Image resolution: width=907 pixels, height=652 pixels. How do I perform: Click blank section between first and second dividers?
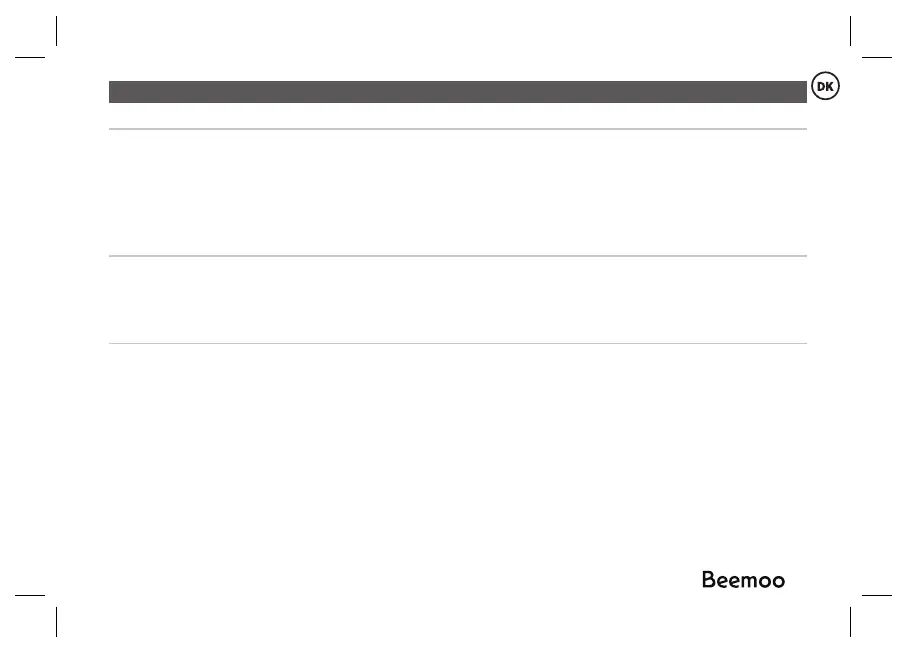pyautogui.click(x=457, y=192)
